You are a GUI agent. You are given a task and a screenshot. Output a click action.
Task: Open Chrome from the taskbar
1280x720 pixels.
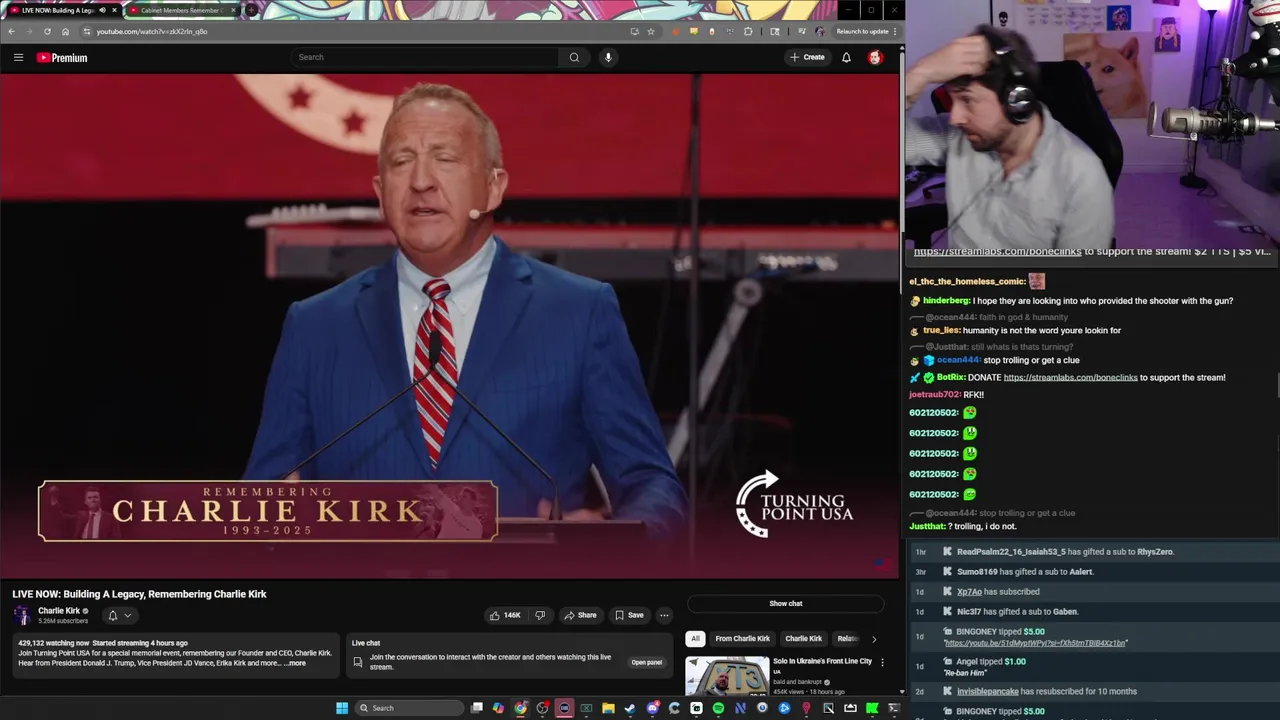[520, 708]
